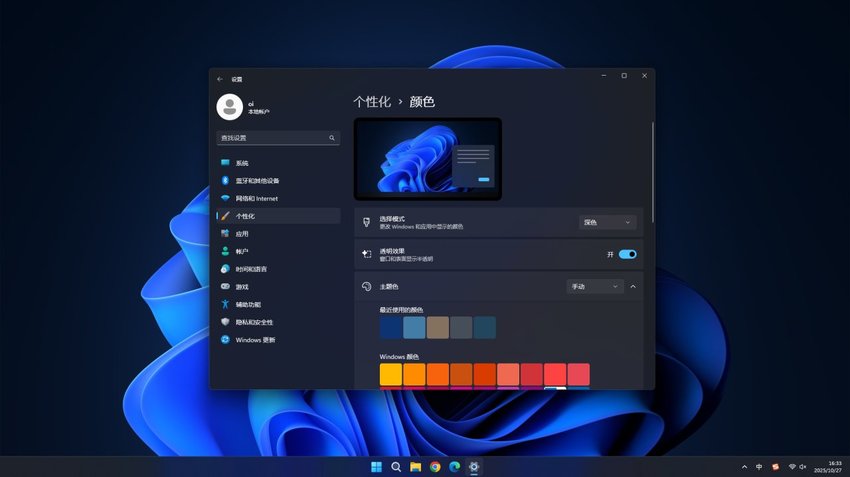The width and height of the screenshot is (850, 477).
Task: Open the accent color dropdown showing 手动
Action: (595, 287)
